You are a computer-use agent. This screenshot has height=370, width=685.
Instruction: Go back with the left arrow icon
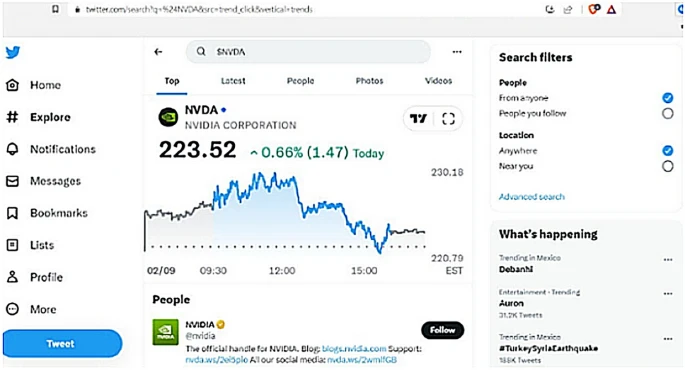158,52
